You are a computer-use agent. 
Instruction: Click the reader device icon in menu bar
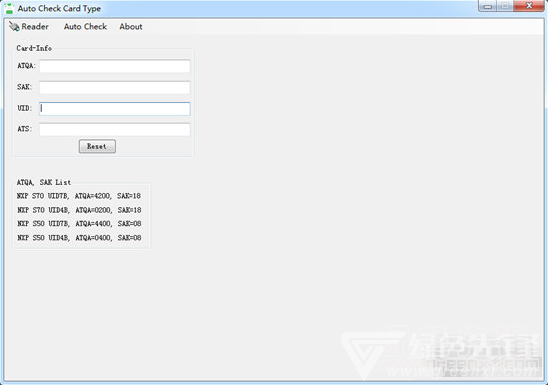pos(14,27)
